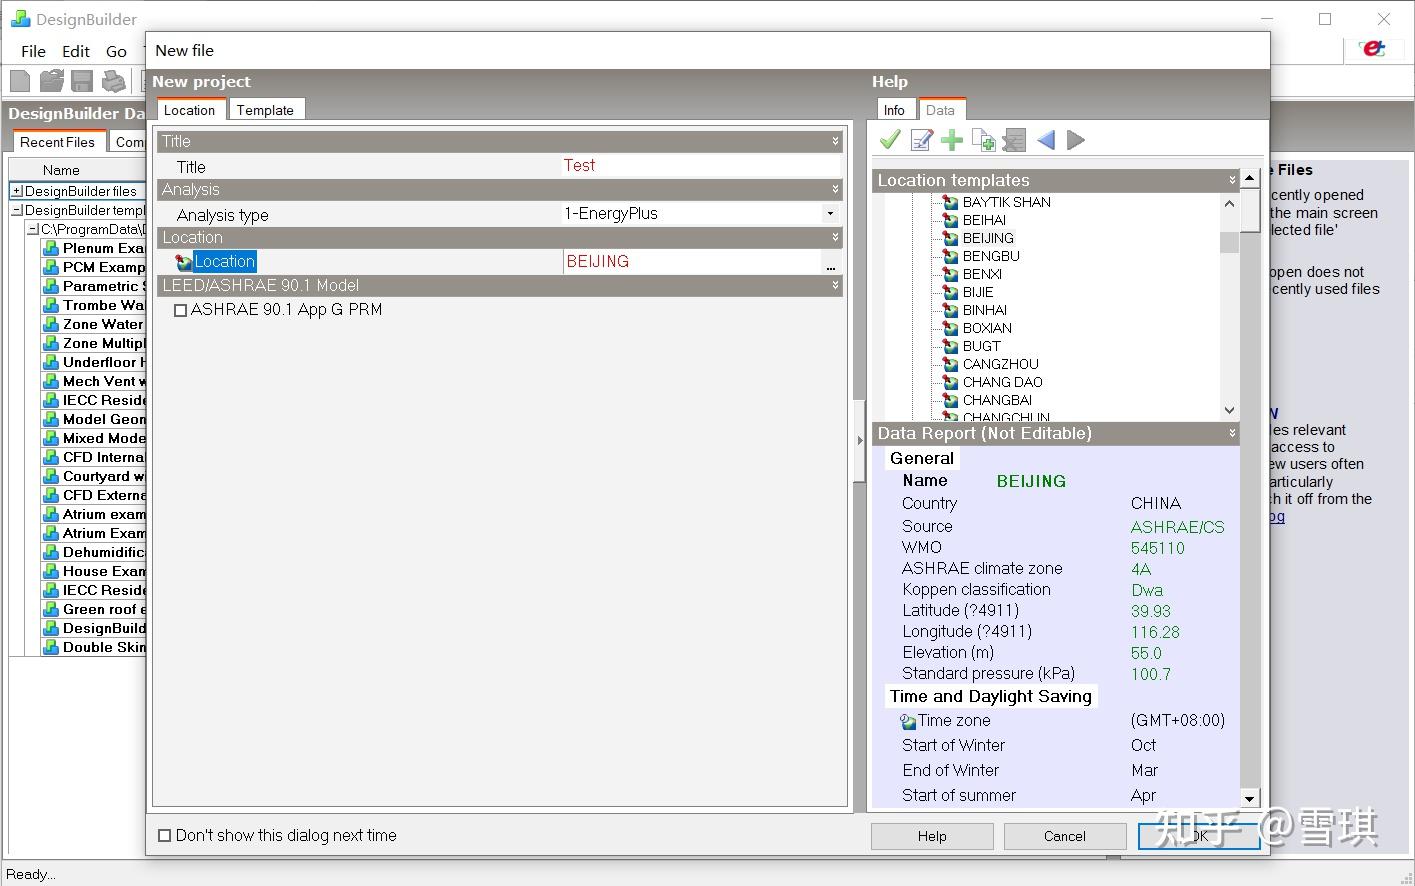Expand the DesignBuilder files tree node
This screenshot has height=886, width=1415.
tap(16, 191)
